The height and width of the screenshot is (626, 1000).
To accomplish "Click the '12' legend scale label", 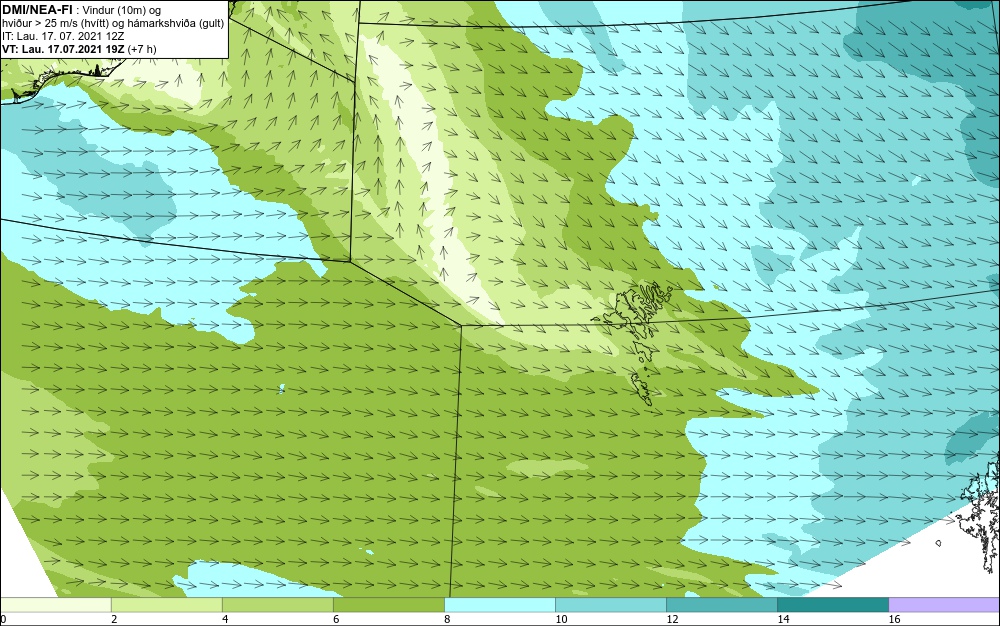I will tap(672, 619).
